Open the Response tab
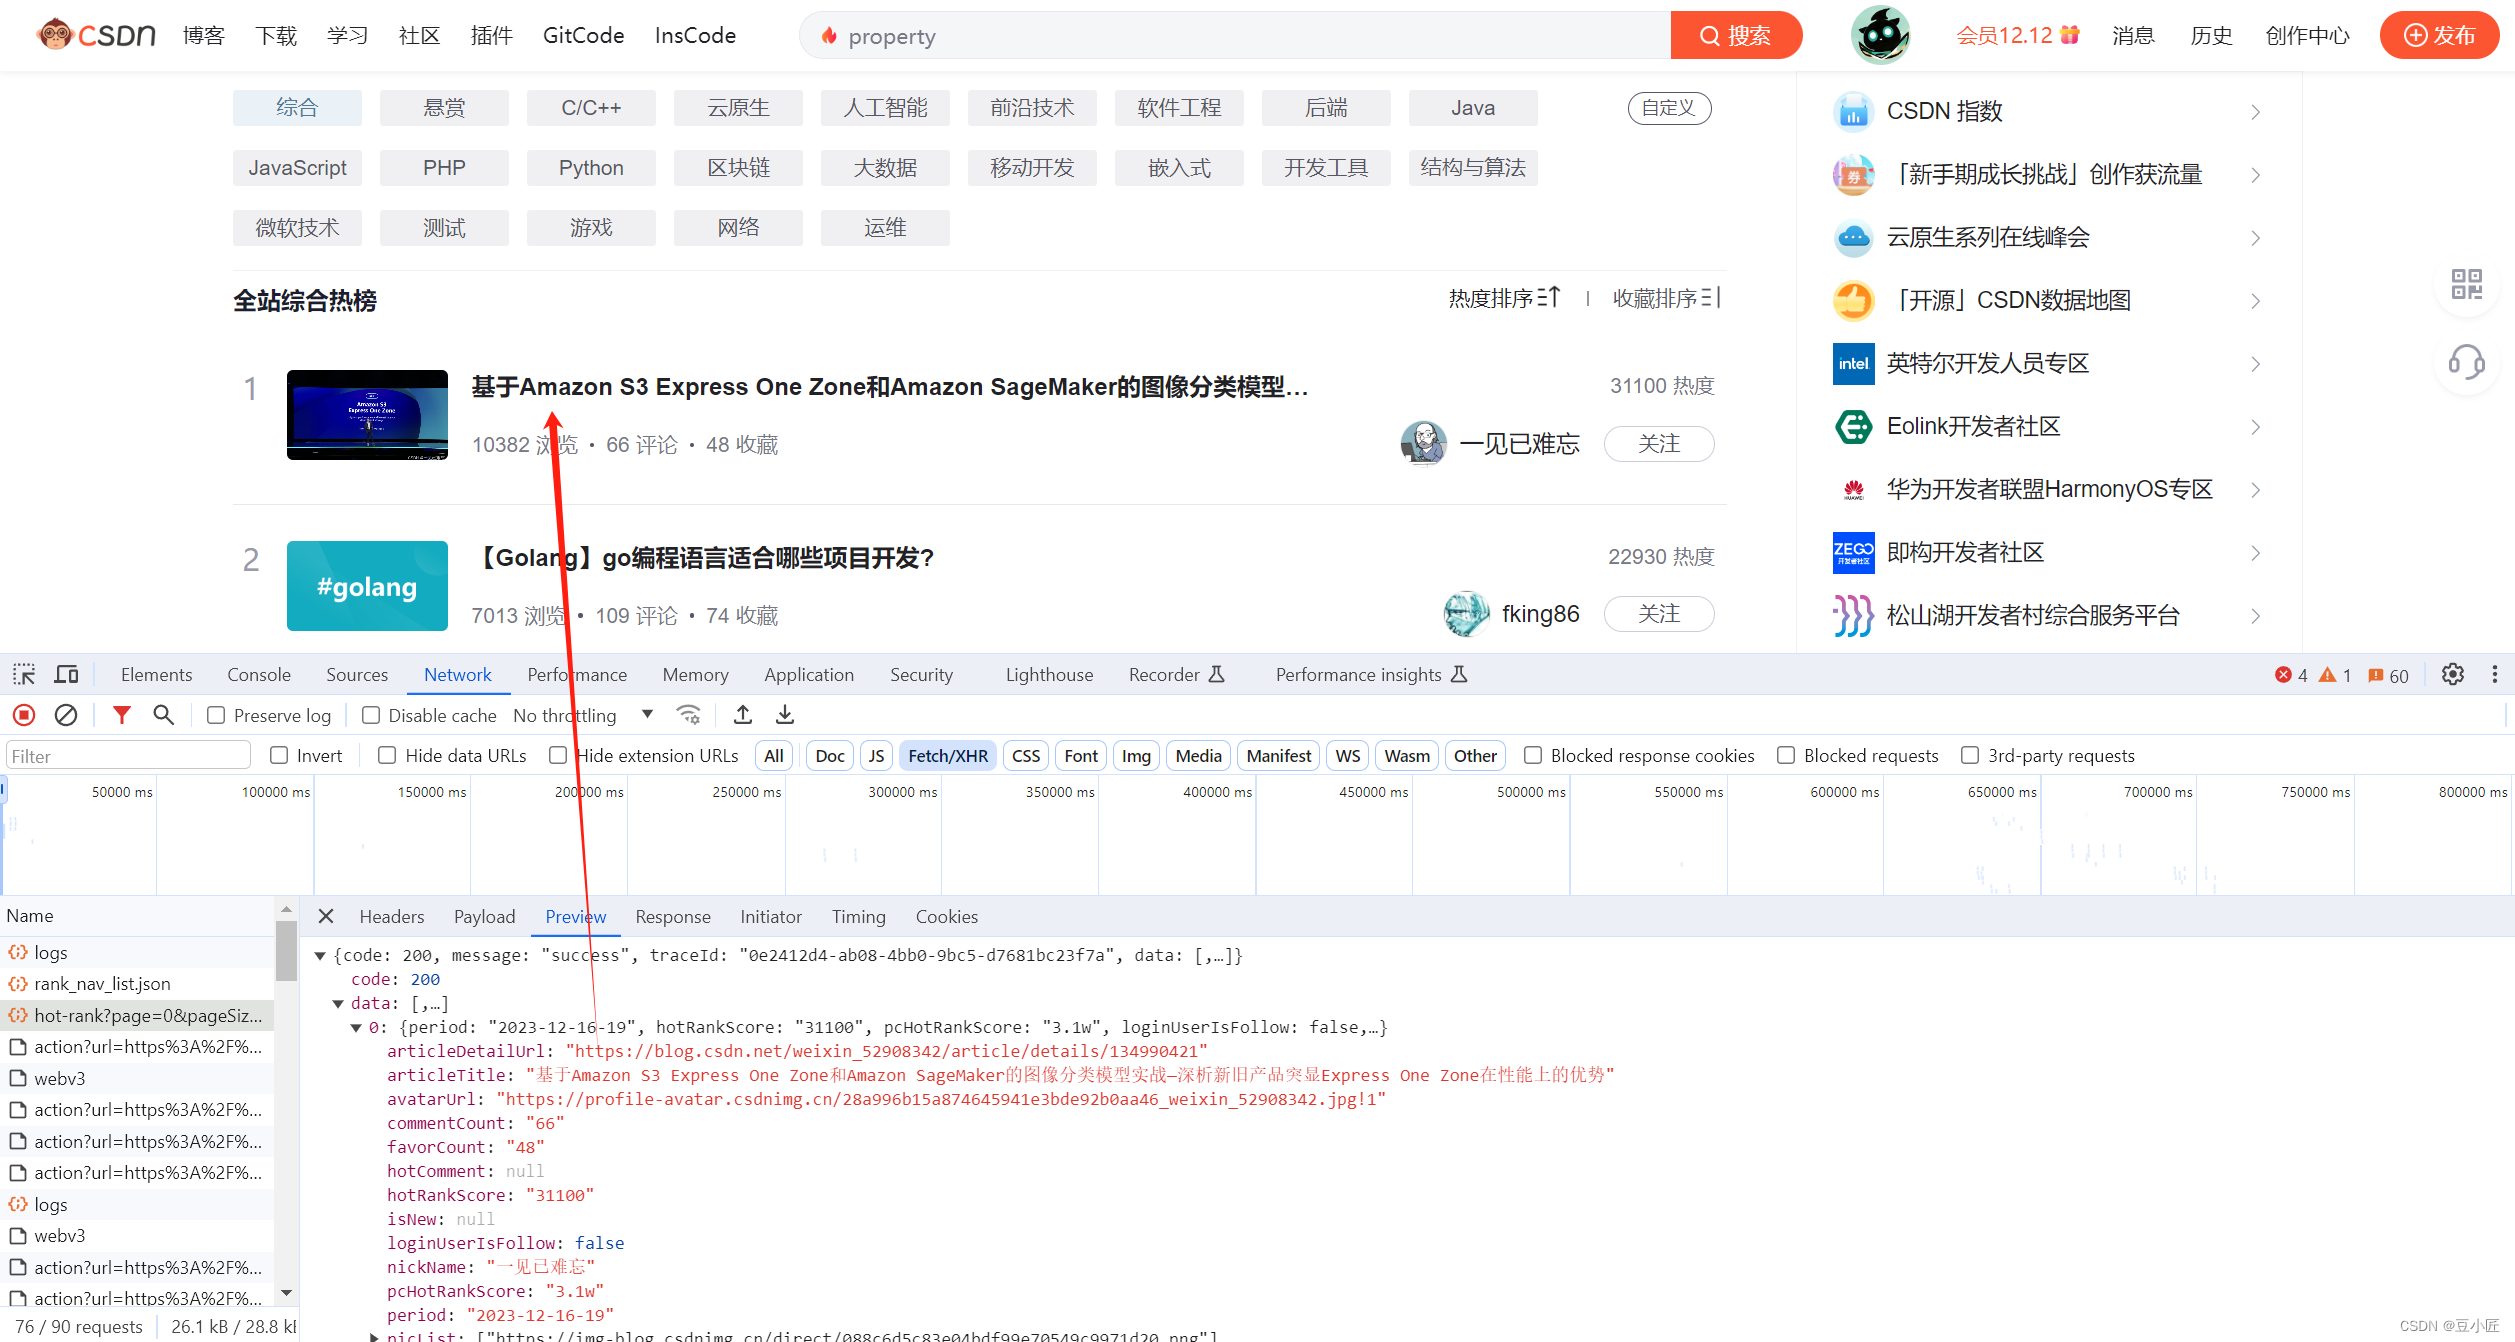 click(672, 916)
